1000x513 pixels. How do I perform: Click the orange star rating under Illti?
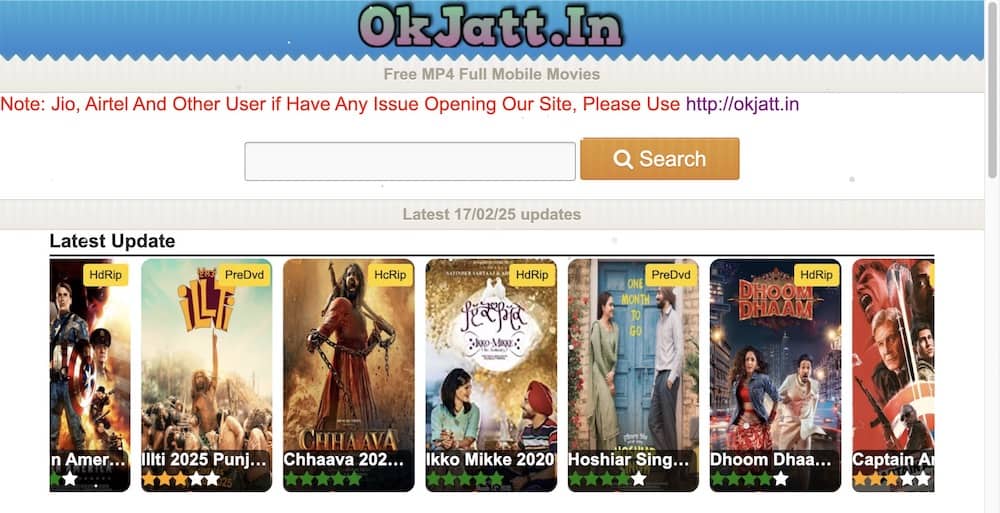[181, 479]
